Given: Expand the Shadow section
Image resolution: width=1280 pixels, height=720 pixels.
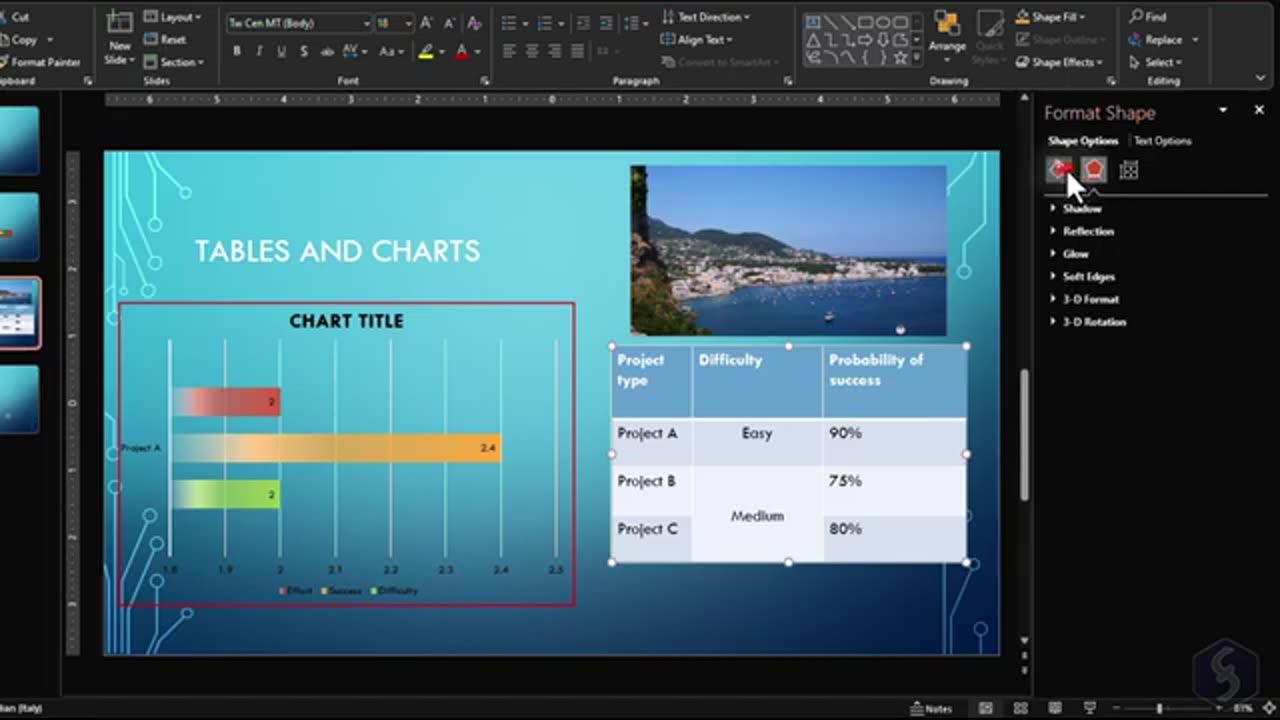Looking at the screenshot, I should [x=1081, y=208].
